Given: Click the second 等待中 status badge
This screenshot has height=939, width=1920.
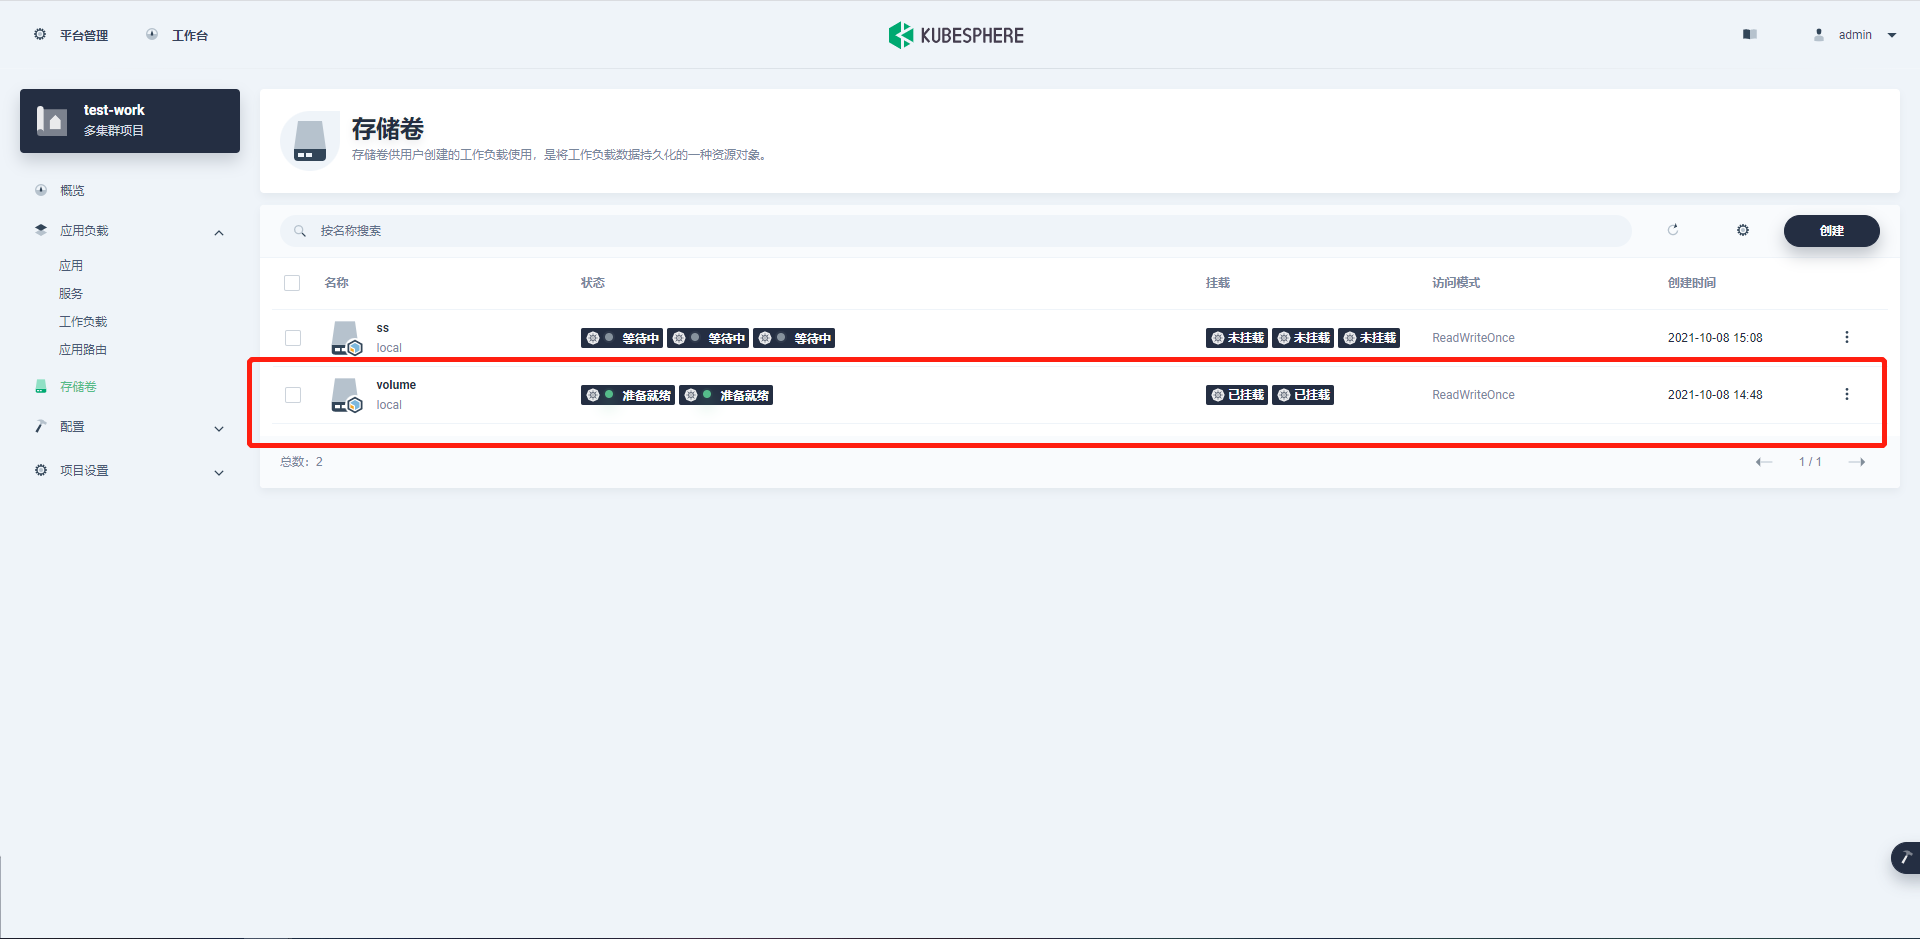Looking at the screenshot, I should tap(708, 338).
